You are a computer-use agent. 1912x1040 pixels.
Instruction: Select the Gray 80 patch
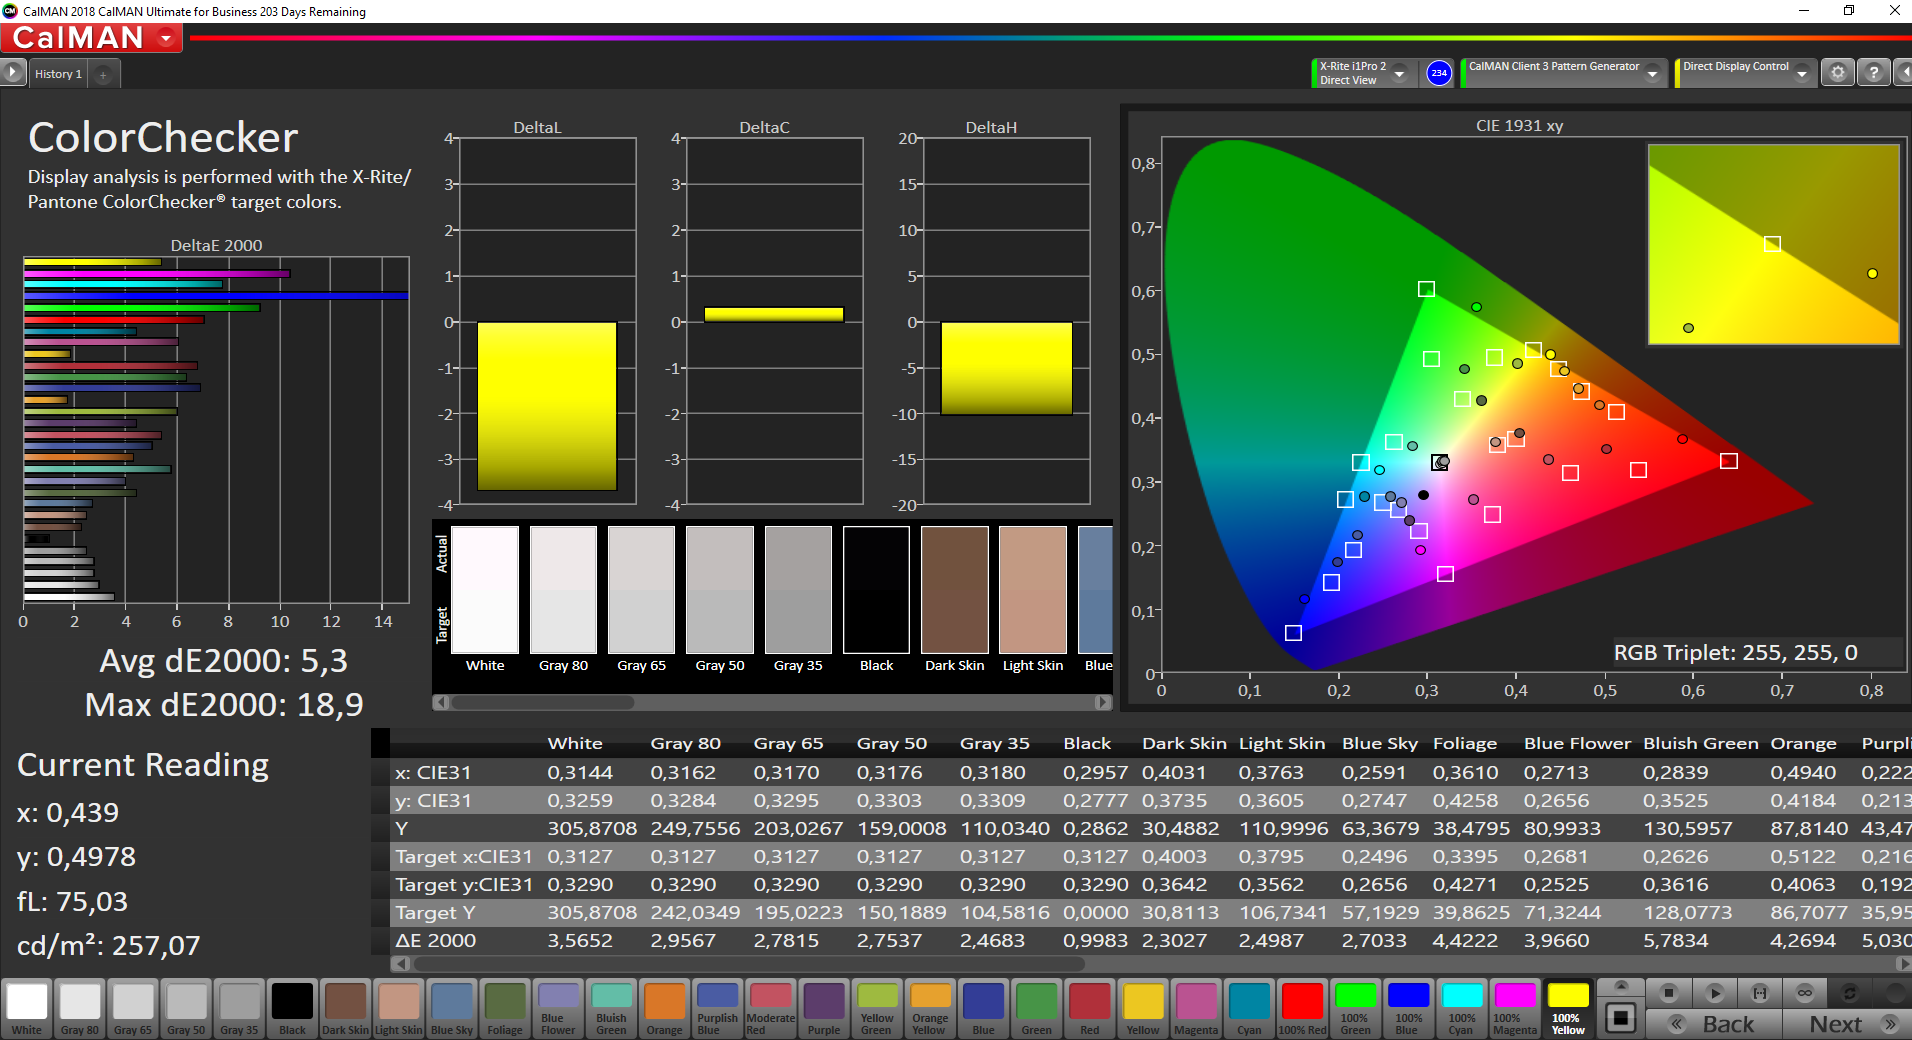click(x=80, y=1009)
